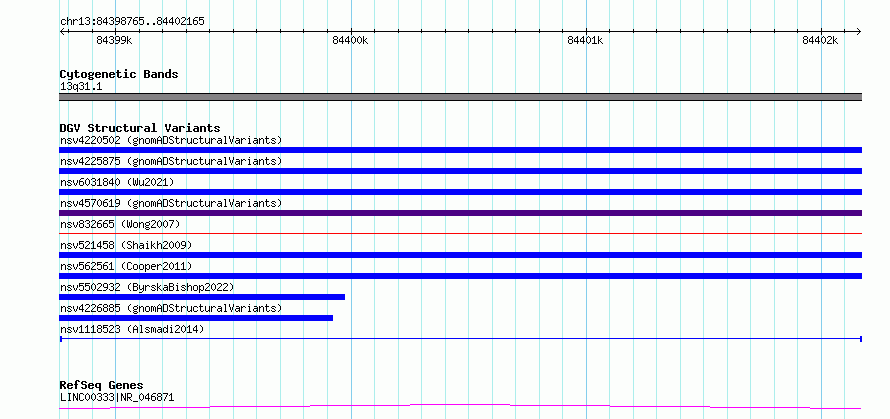The width and height of the screenshot is (890, 419).
Task: Select the 13q31.1 band label
Action: coord(81,87)
